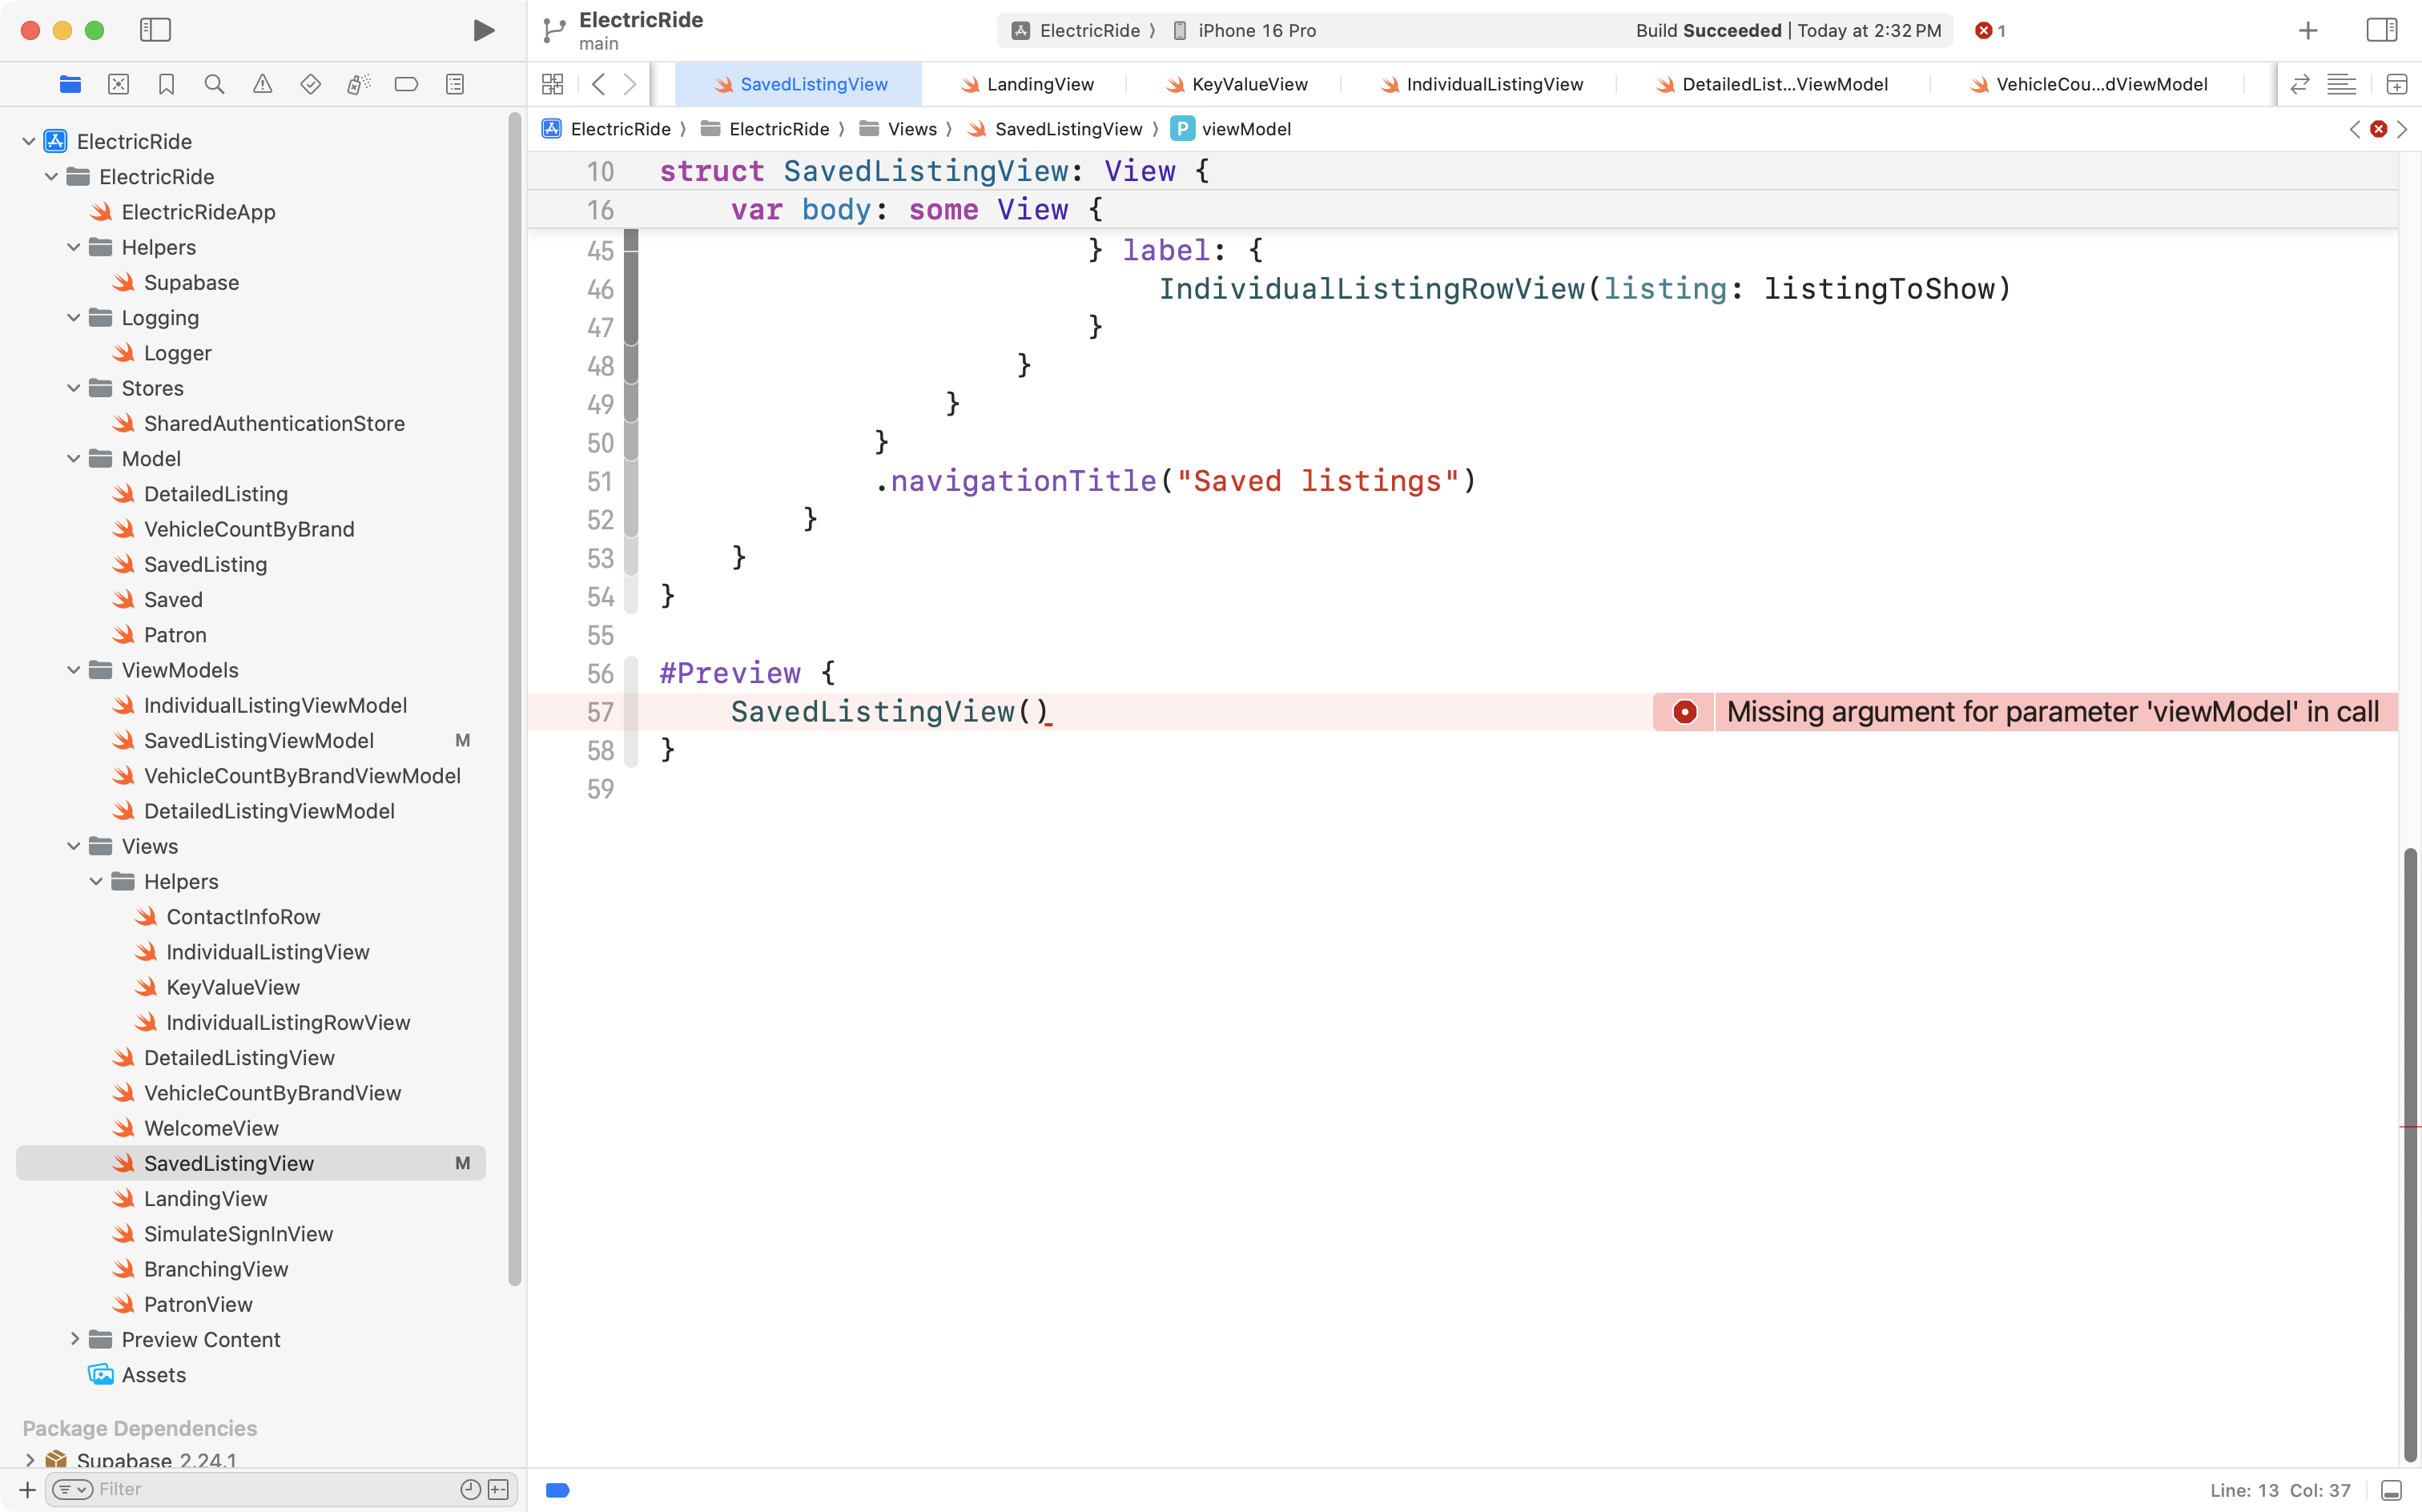Click the error icon on line 57
This screenshot has width=2422, height=1512.
1684,712
